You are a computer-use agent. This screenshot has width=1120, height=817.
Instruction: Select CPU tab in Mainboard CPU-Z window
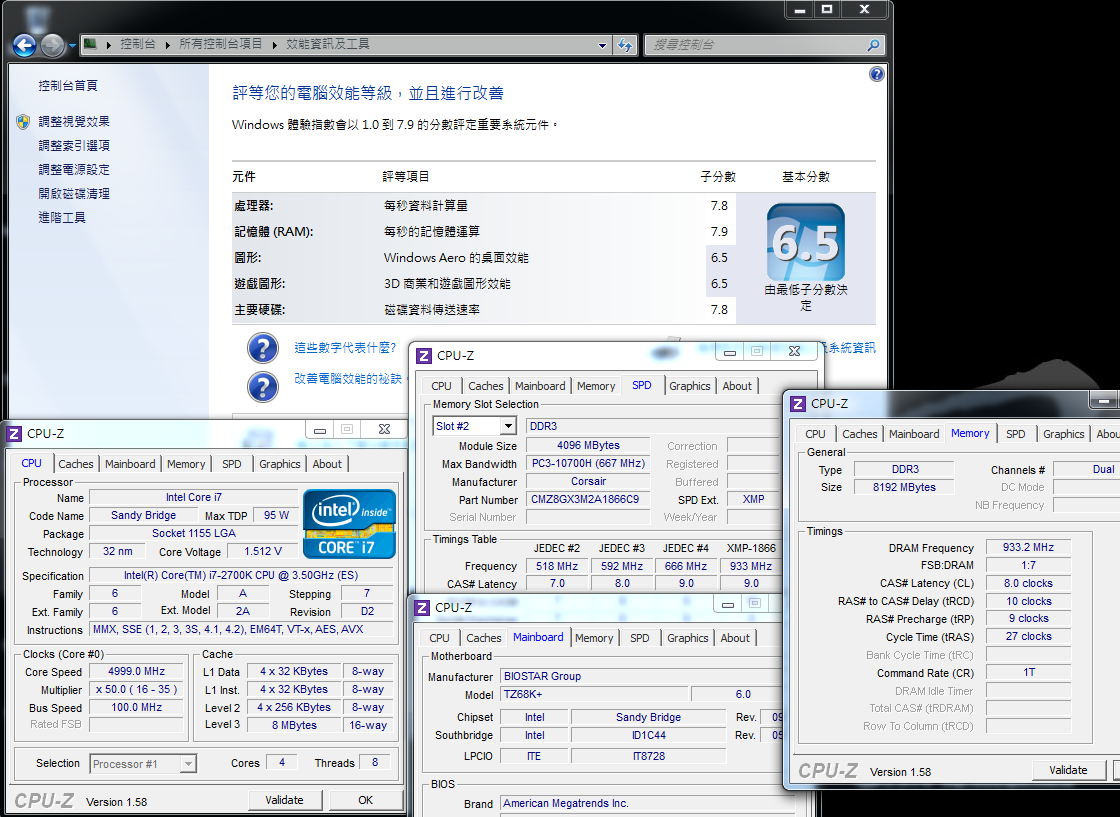coord(439,638)
